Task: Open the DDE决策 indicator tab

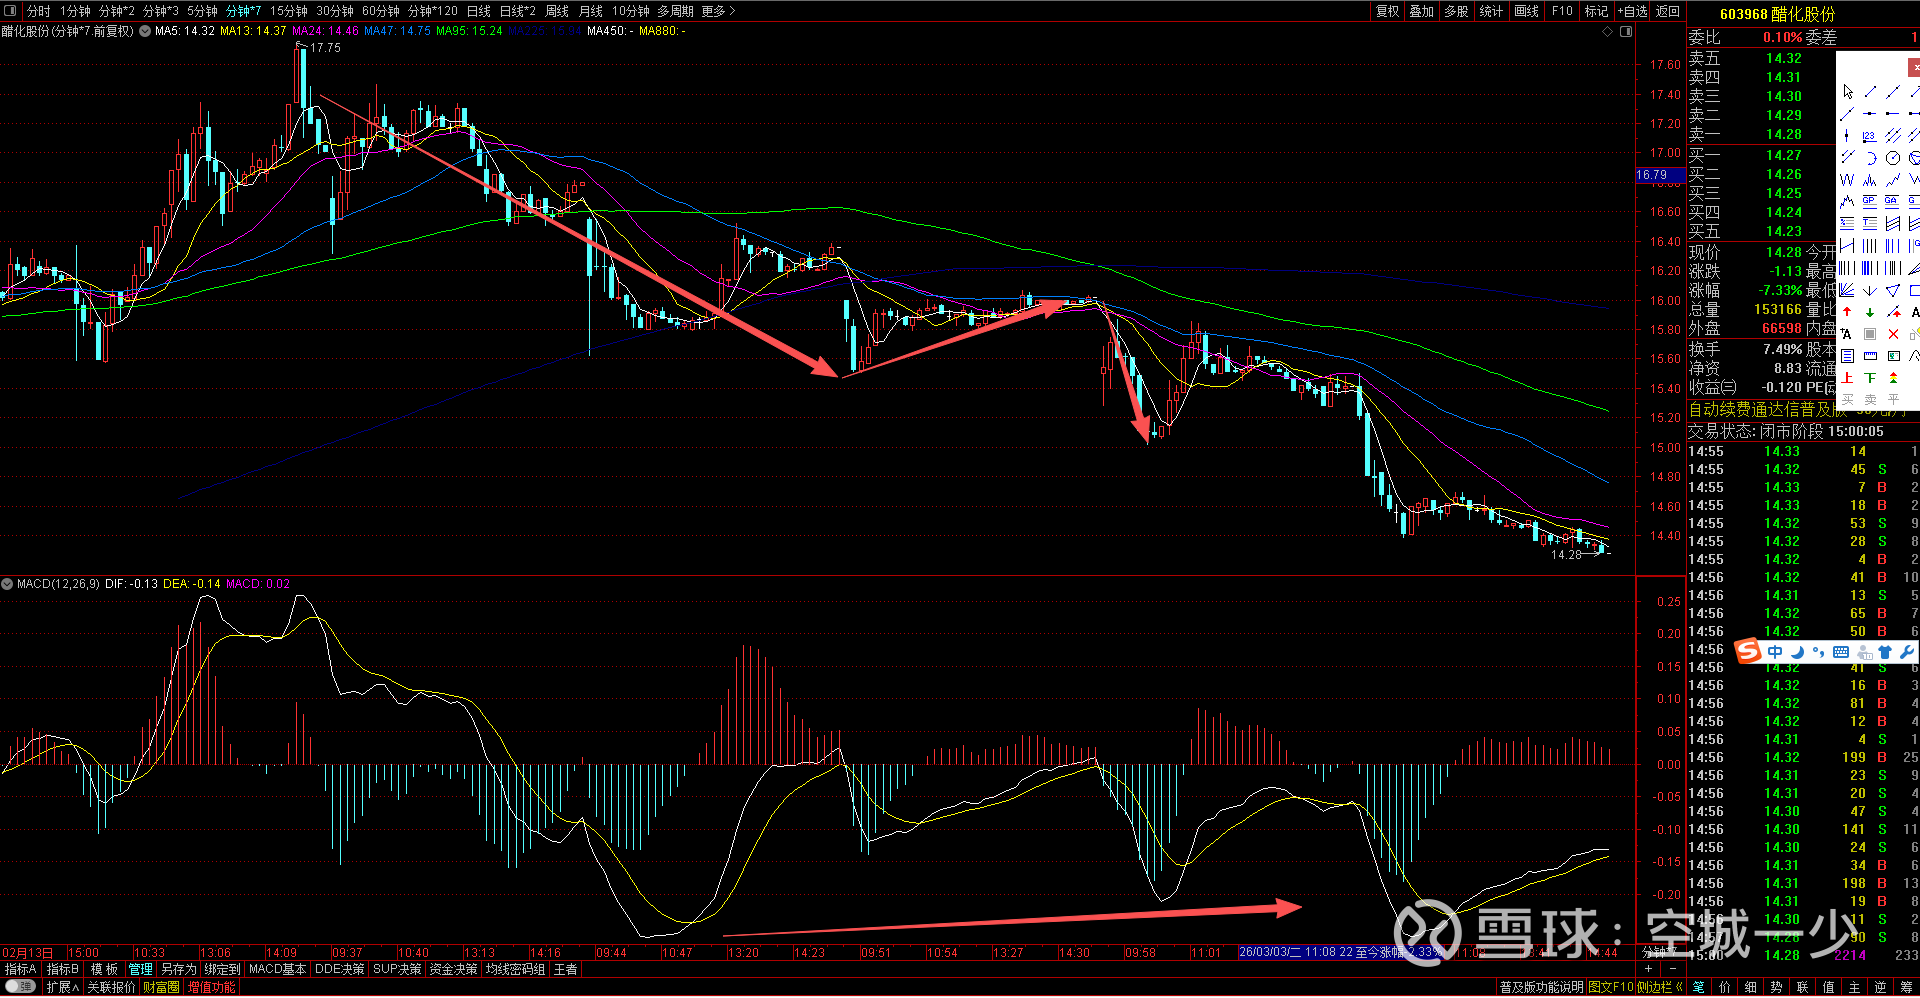Action: coord(340,969)
